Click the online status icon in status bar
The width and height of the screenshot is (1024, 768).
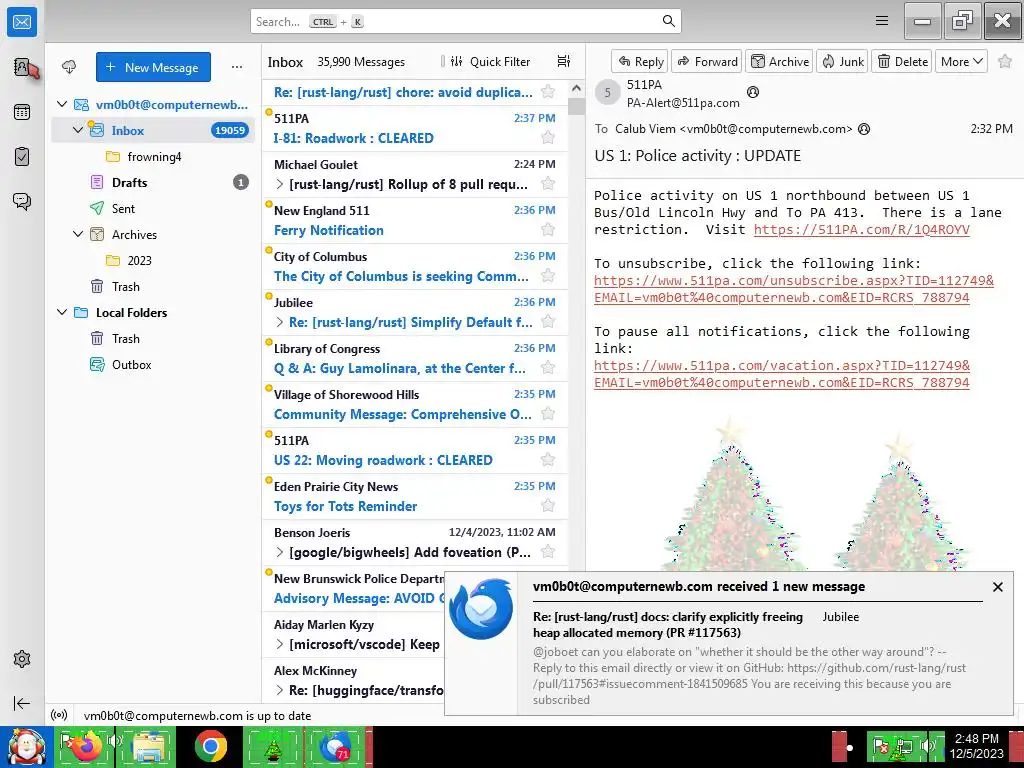59,715
